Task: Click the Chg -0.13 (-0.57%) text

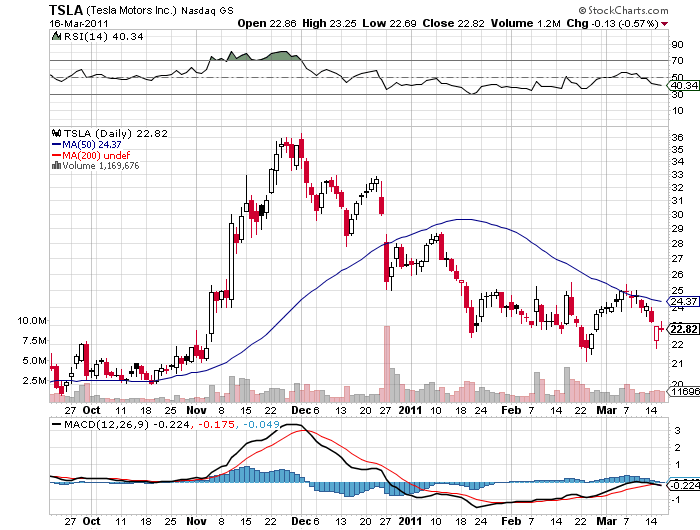Action: tap(612, 23)
